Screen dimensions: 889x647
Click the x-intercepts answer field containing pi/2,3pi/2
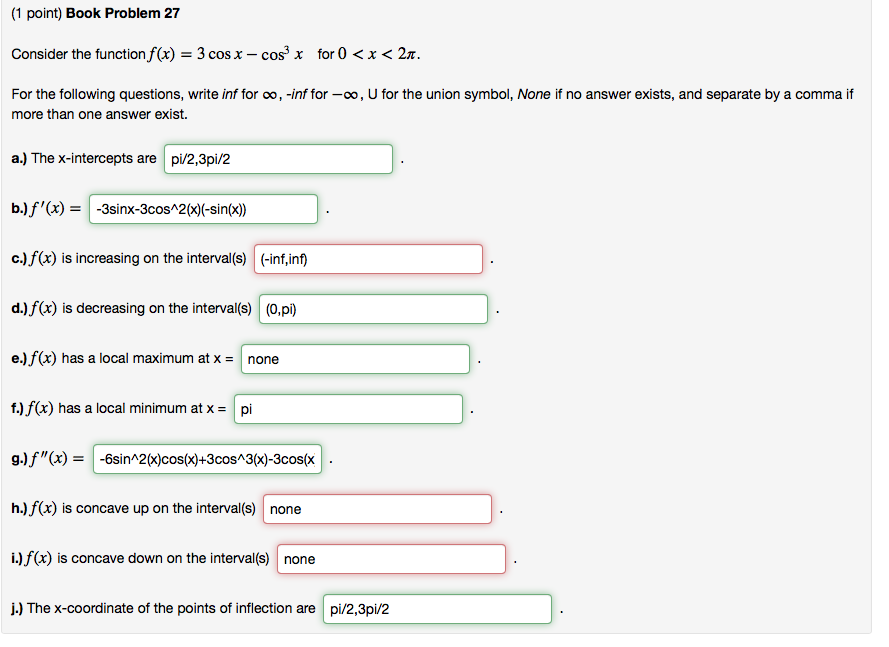point(277,158)
